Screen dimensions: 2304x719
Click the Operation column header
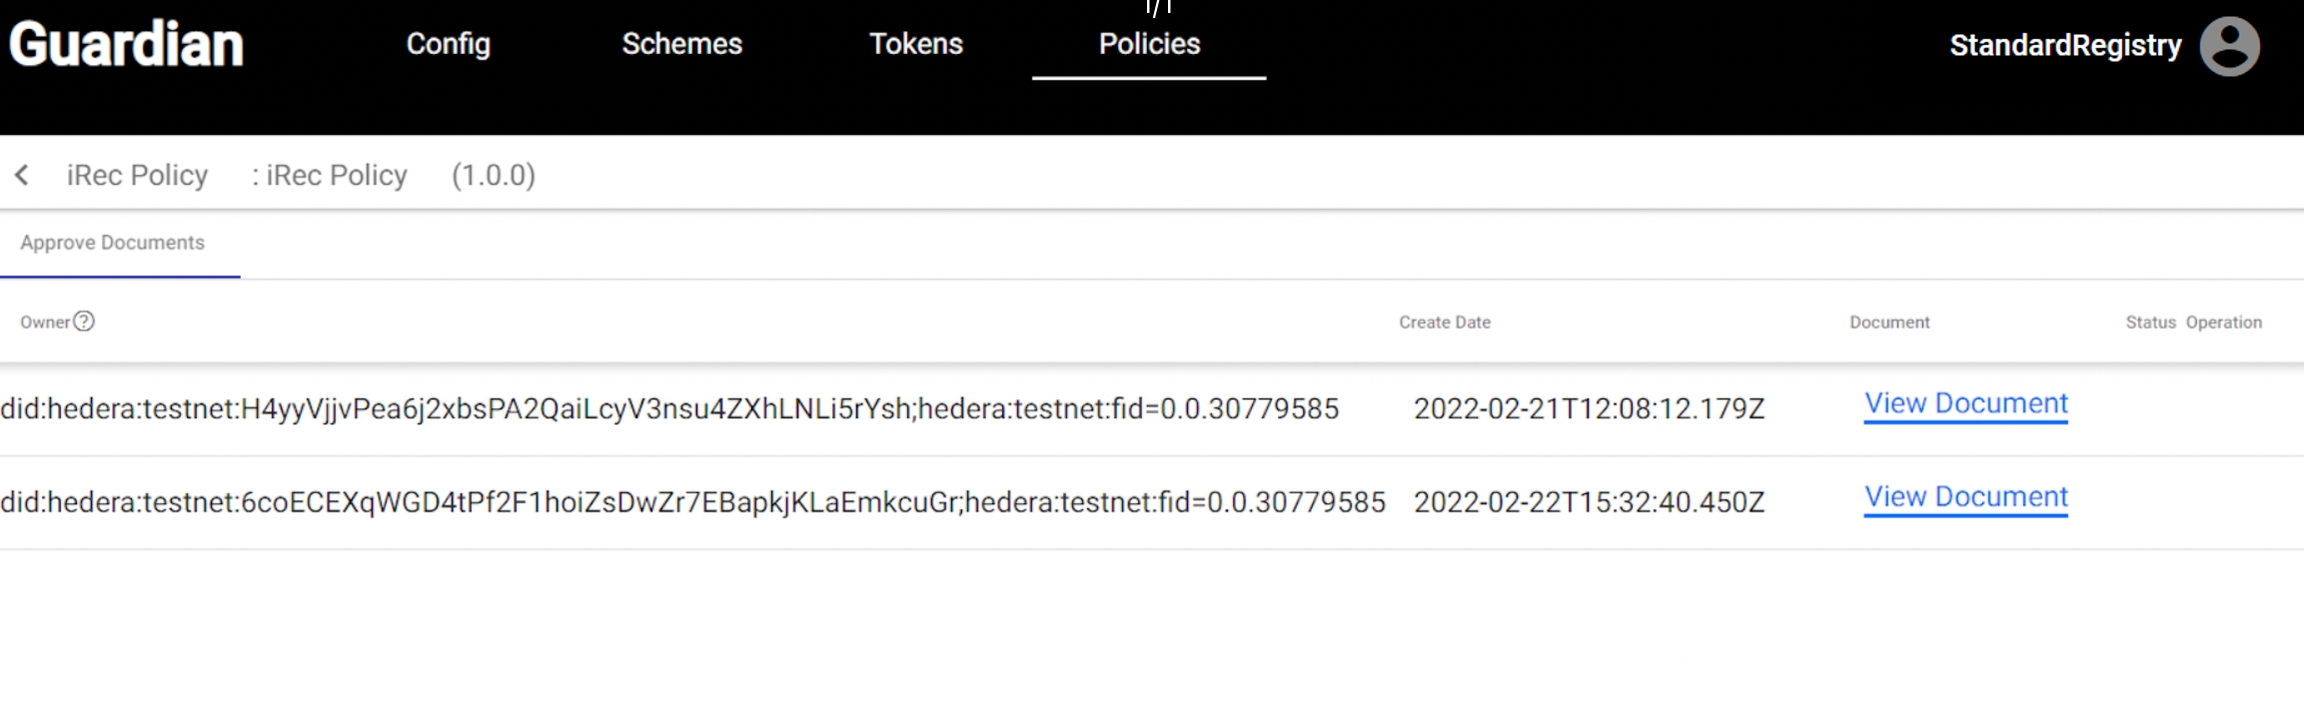pos(2223,322)
